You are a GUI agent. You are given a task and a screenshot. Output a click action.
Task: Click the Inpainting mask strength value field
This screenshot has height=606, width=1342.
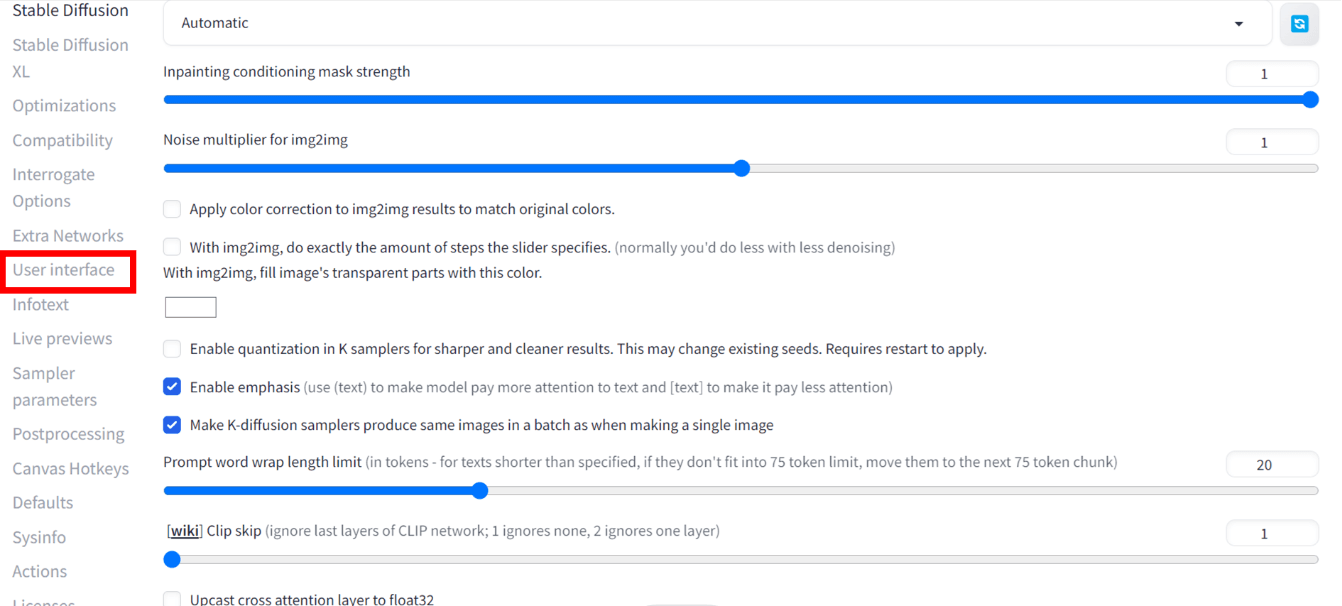pyautogui.click(x=1272, y=74)
